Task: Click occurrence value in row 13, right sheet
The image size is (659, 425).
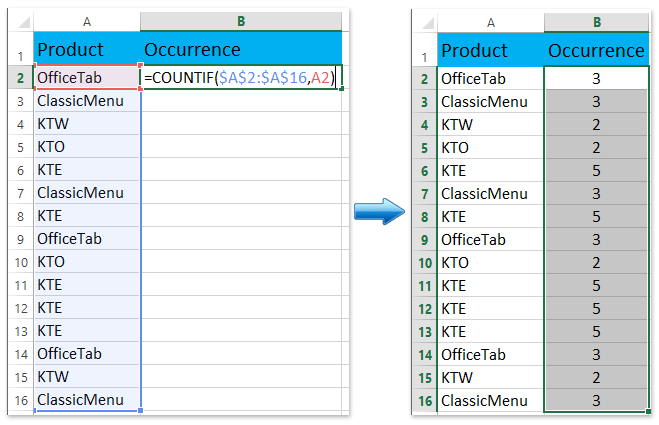Action: point(597,331)
